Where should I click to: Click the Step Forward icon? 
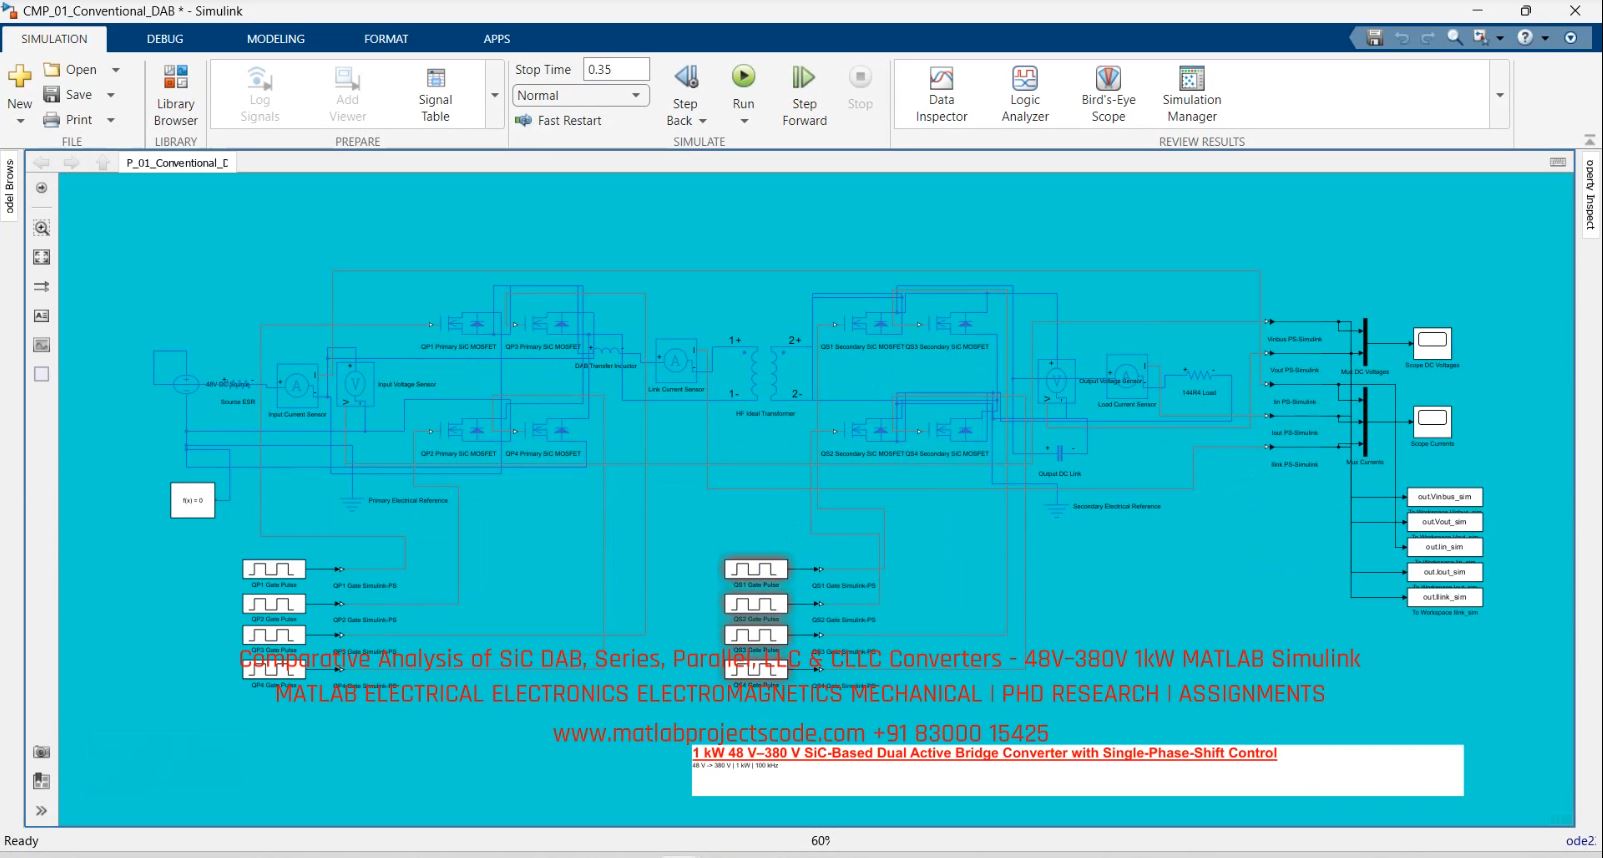(x=804, y=77)
